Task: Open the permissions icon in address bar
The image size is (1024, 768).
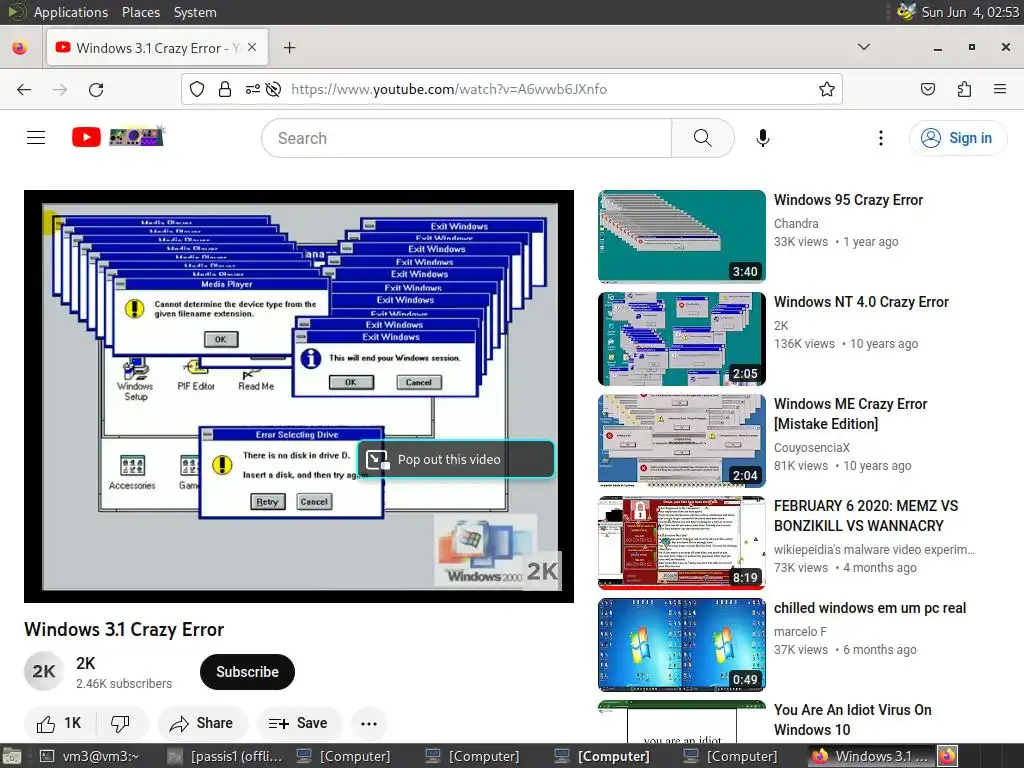Action: pos(252,89)
